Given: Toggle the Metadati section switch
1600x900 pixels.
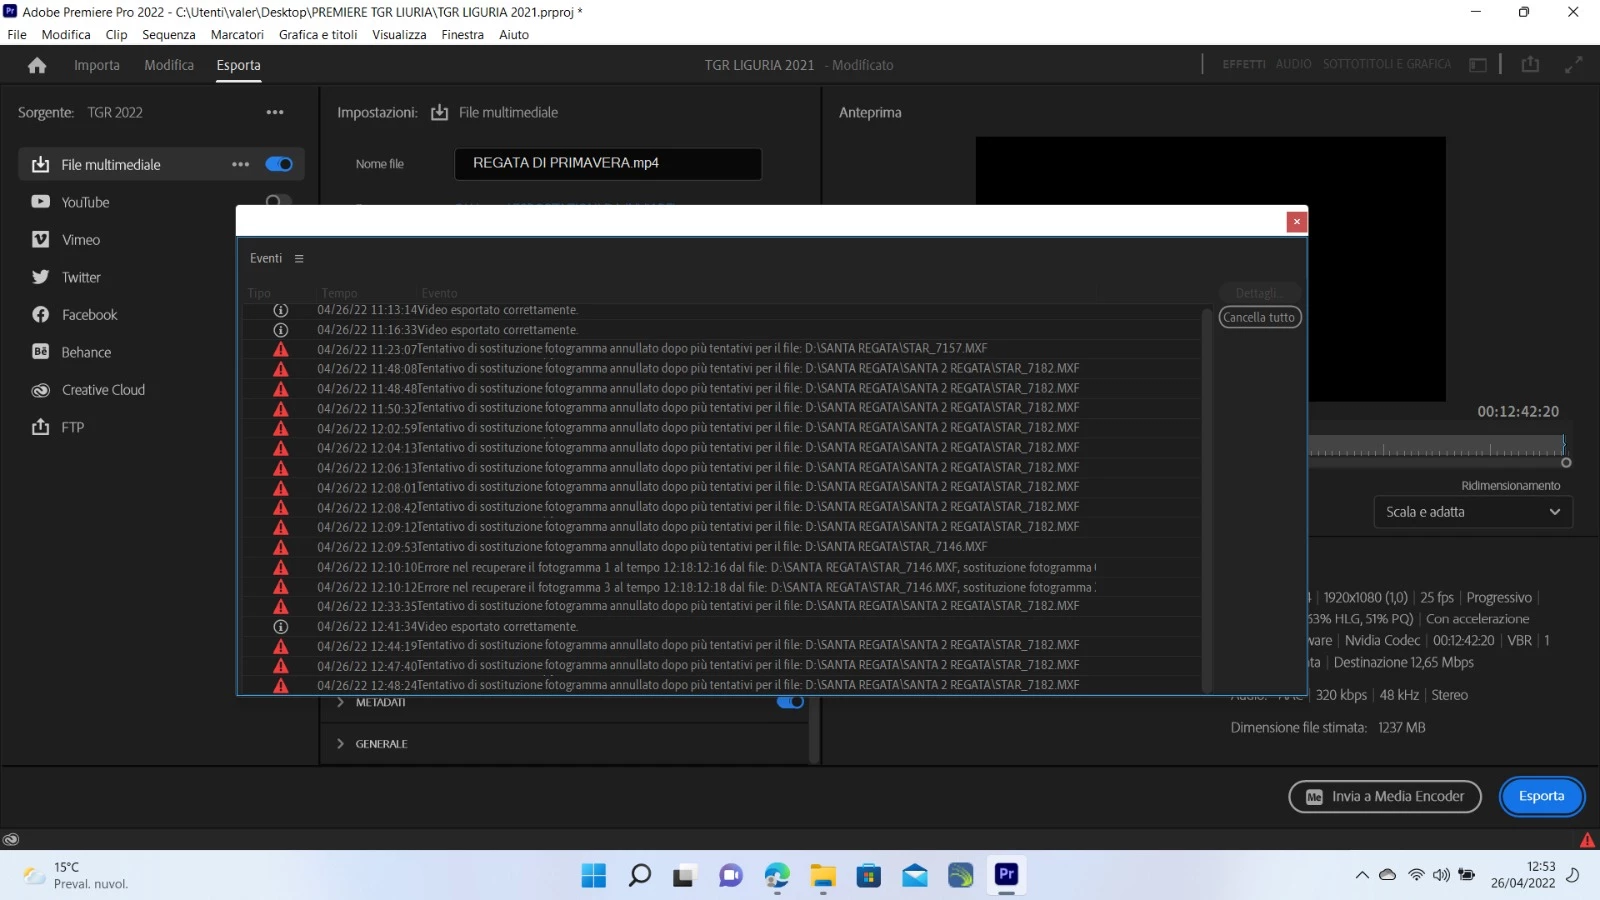Looking at the screenshot, I should click(x=790, y=702).
